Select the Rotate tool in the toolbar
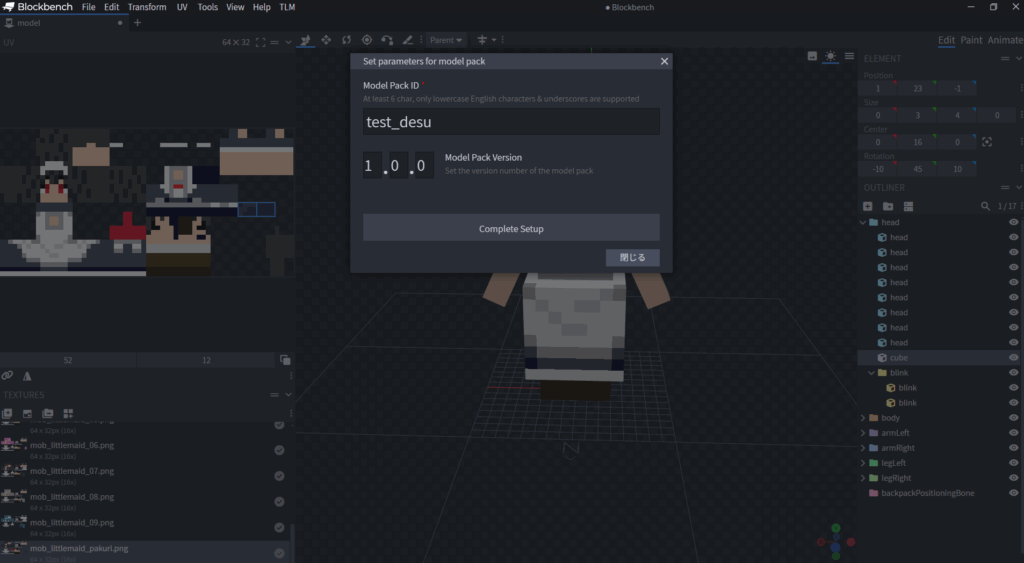1024x563 pixels. click(346, 40)
